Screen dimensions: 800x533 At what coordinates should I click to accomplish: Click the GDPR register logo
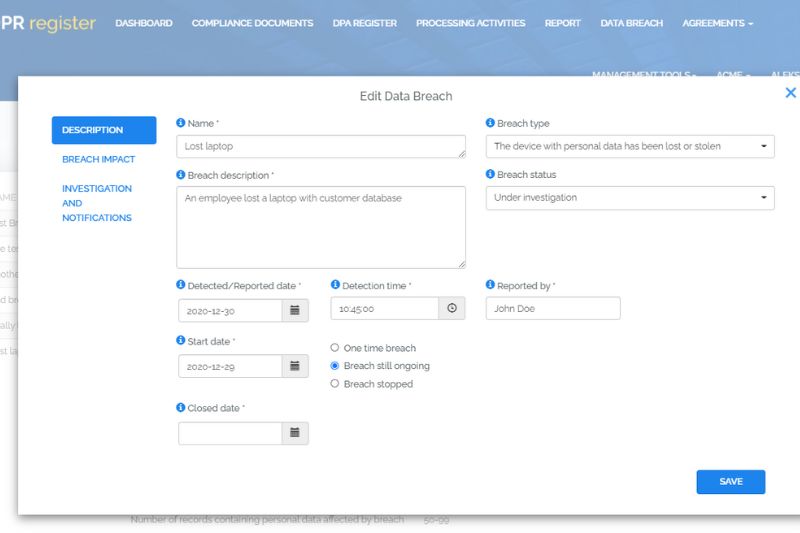click(48, 23)
